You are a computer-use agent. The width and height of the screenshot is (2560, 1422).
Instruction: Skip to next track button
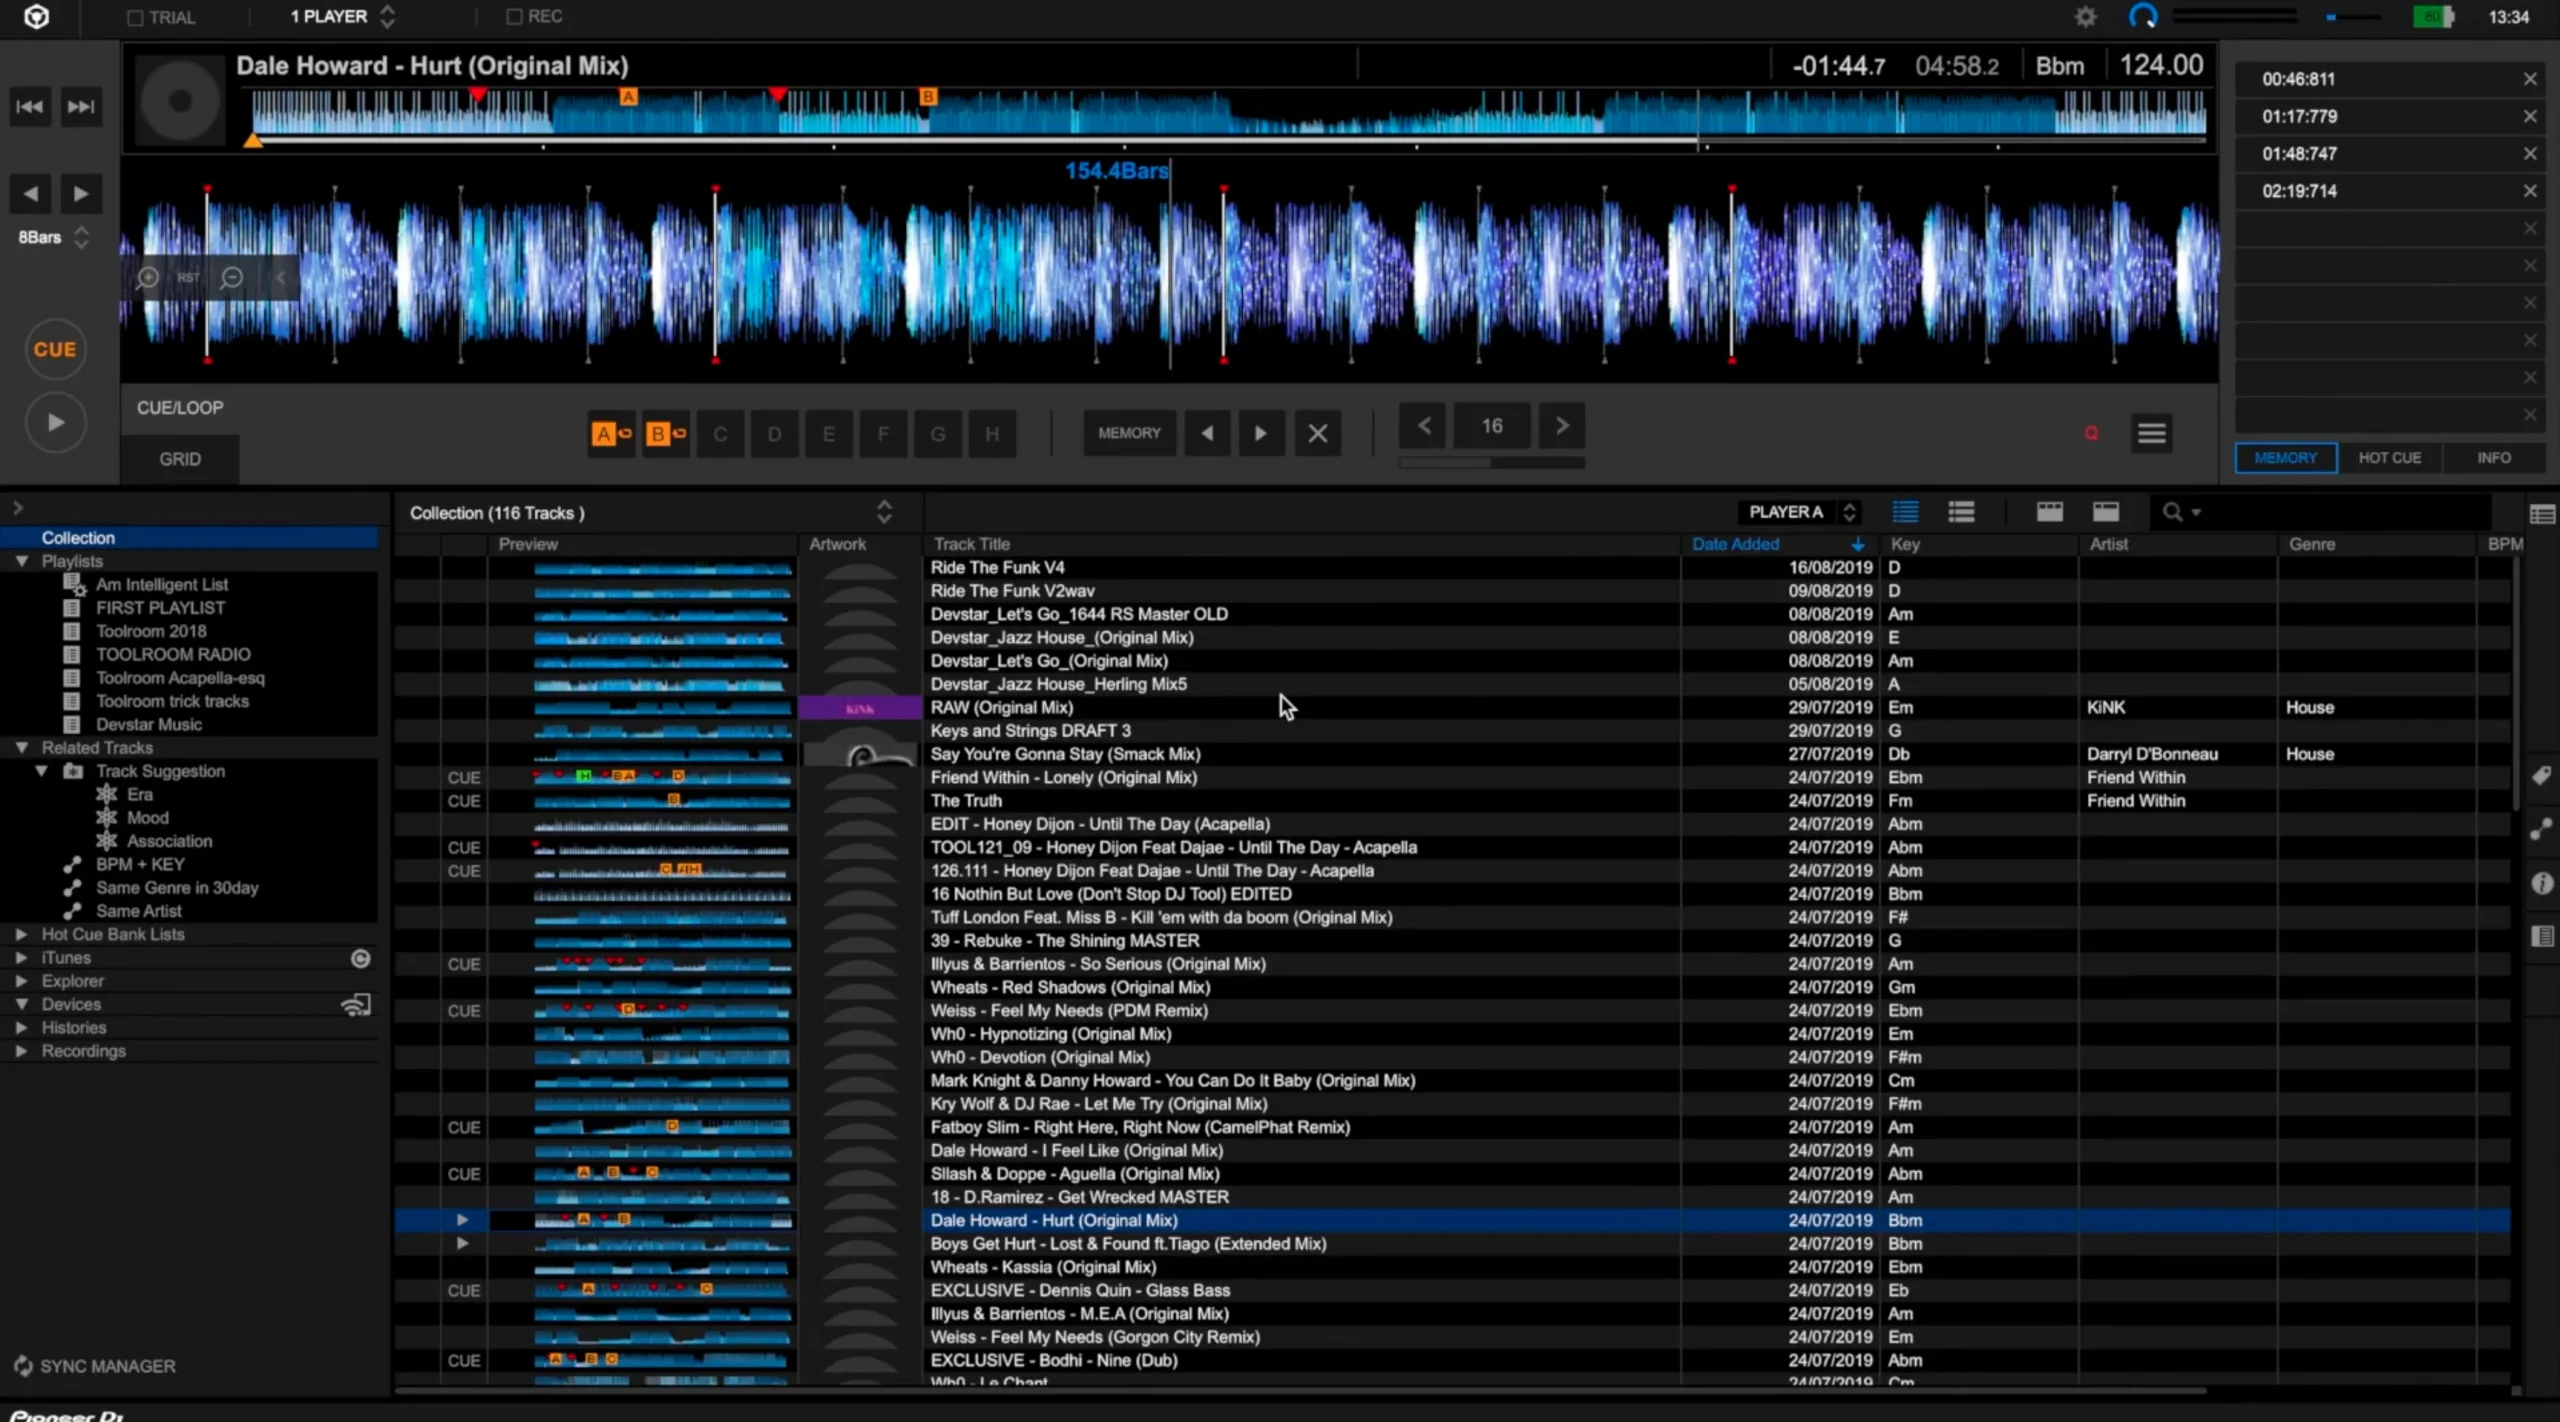tap(81, 107)
